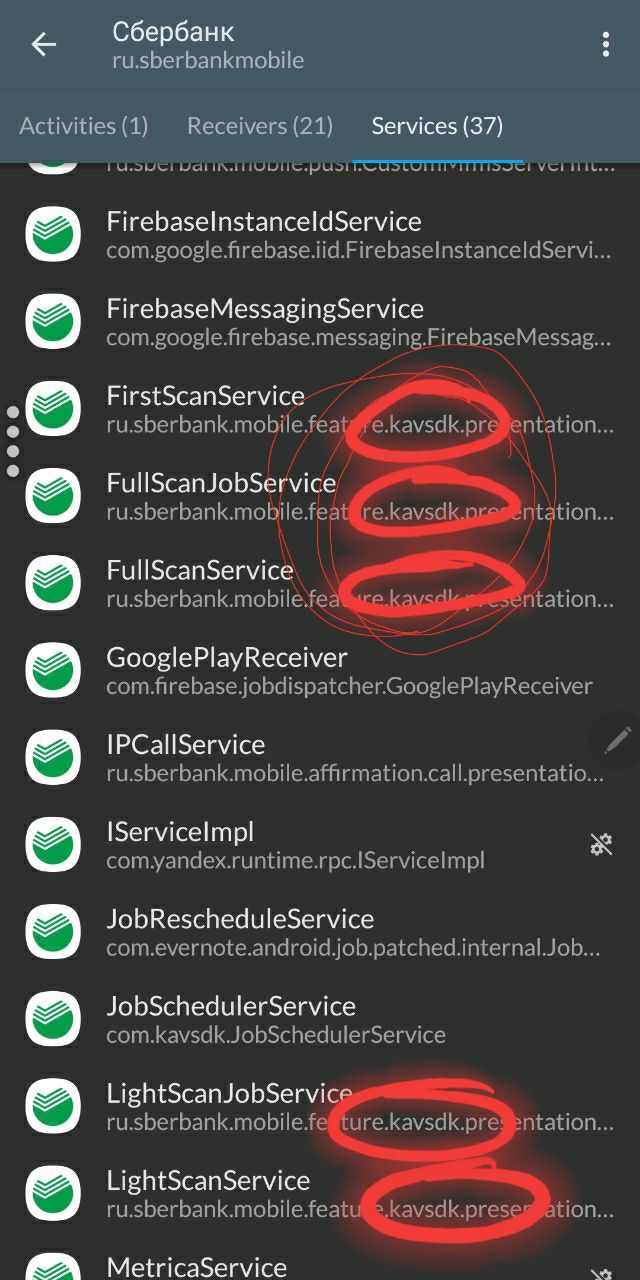The width and height of the screenshot is (640, 1280).
Task: Tap the back arrow in header
Action: (x=43, y=45)
